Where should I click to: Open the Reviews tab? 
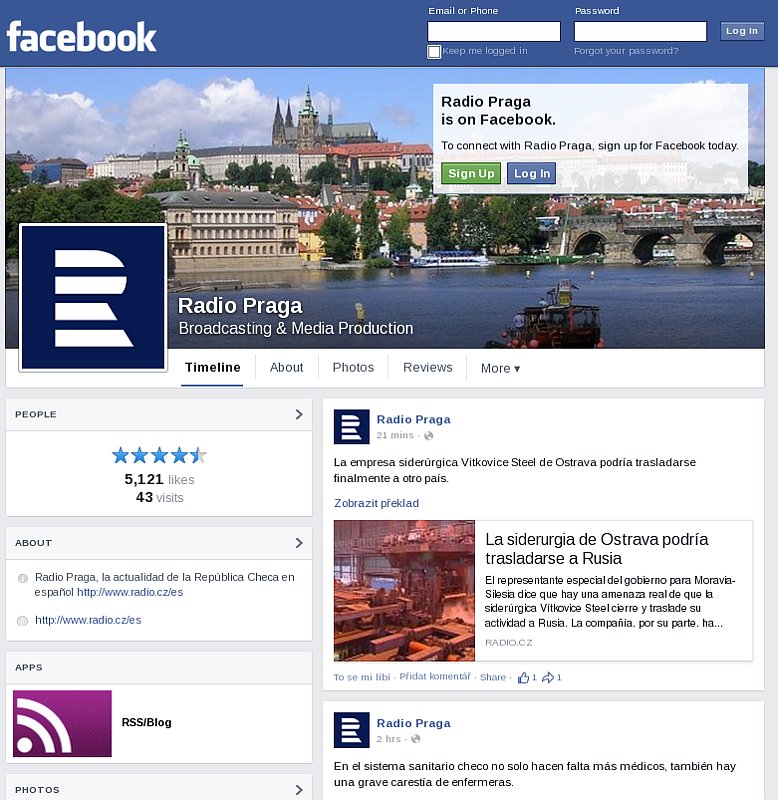click(x=428, y=368)
